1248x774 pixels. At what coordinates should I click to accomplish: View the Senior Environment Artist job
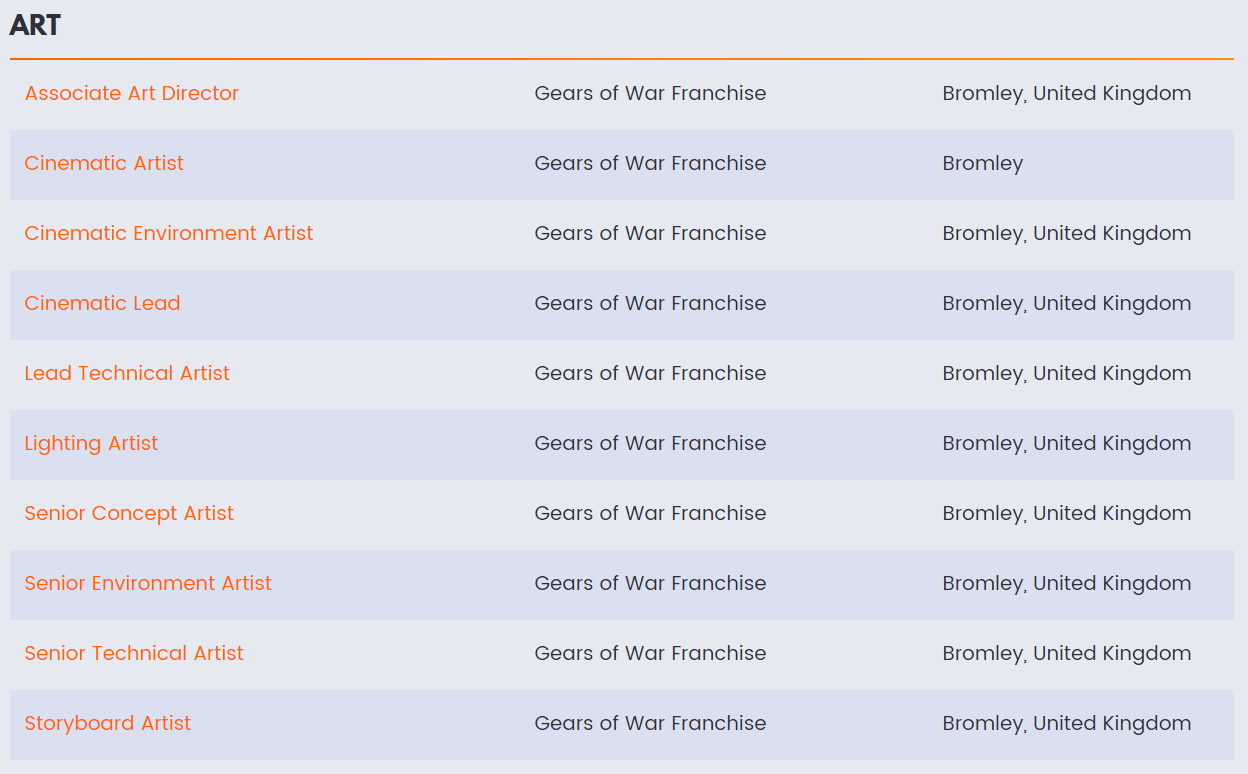148,583
